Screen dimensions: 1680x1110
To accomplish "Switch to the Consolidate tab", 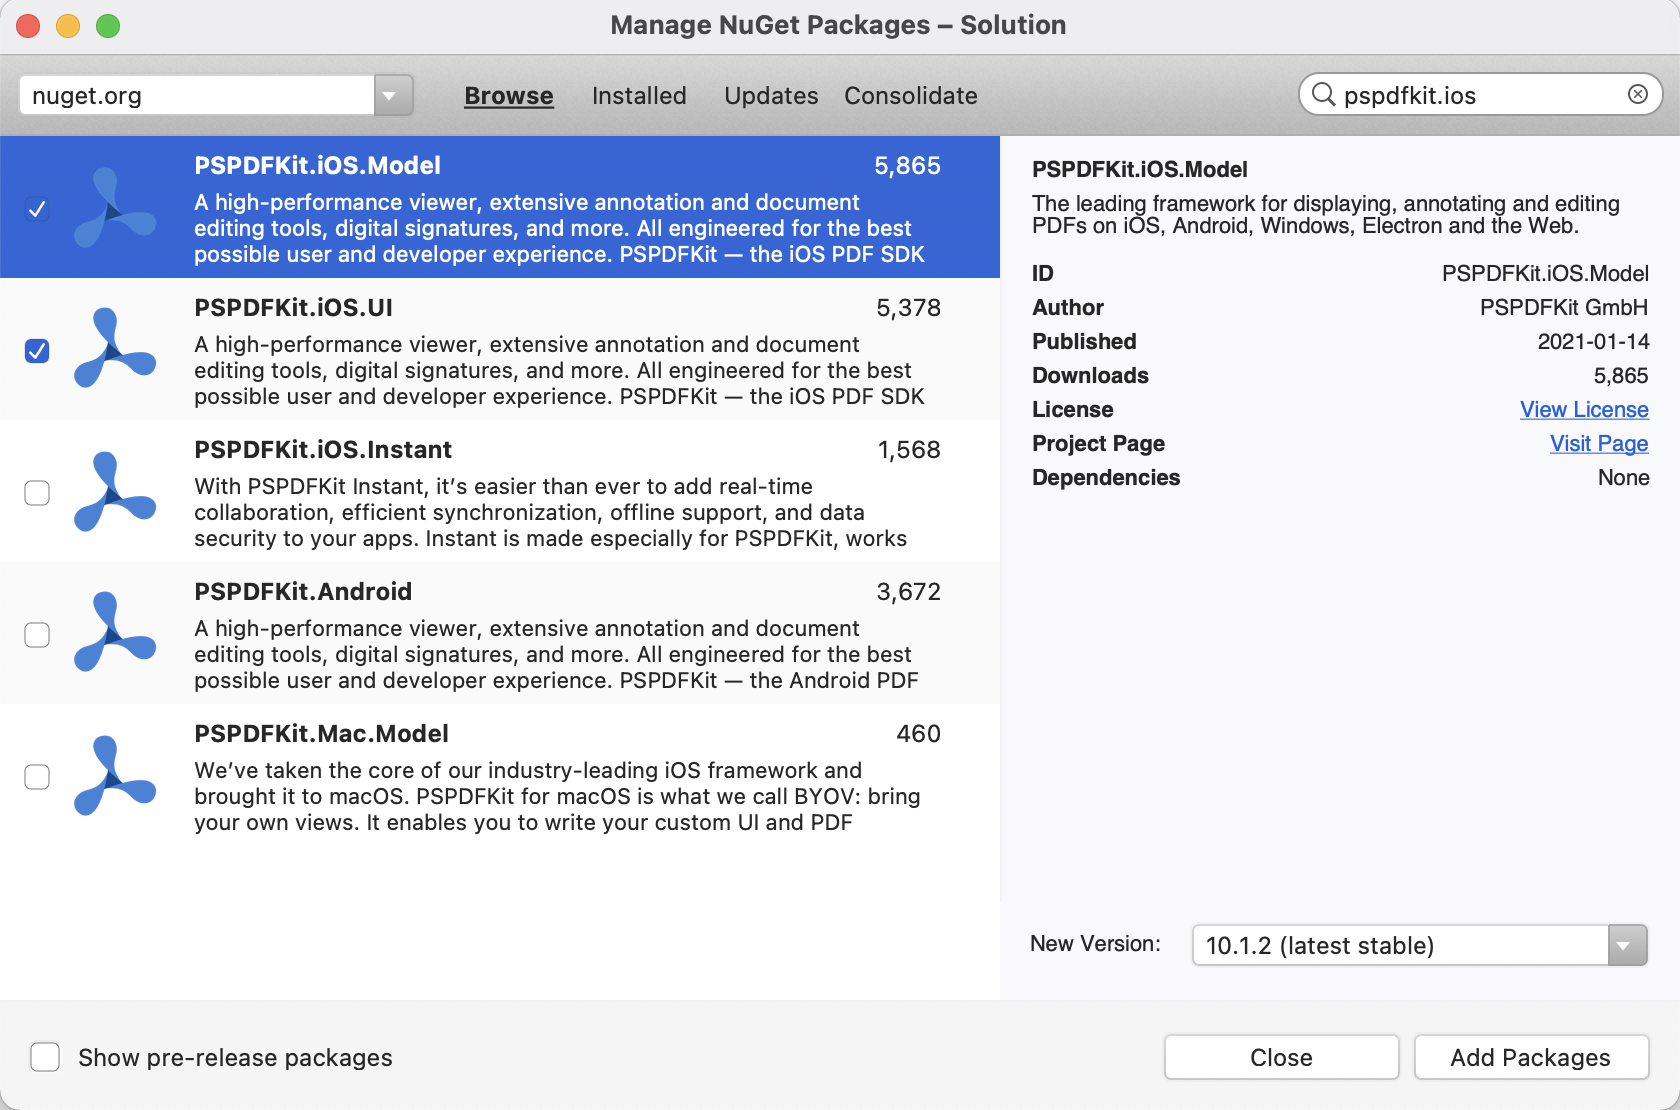I will [911, 96].
